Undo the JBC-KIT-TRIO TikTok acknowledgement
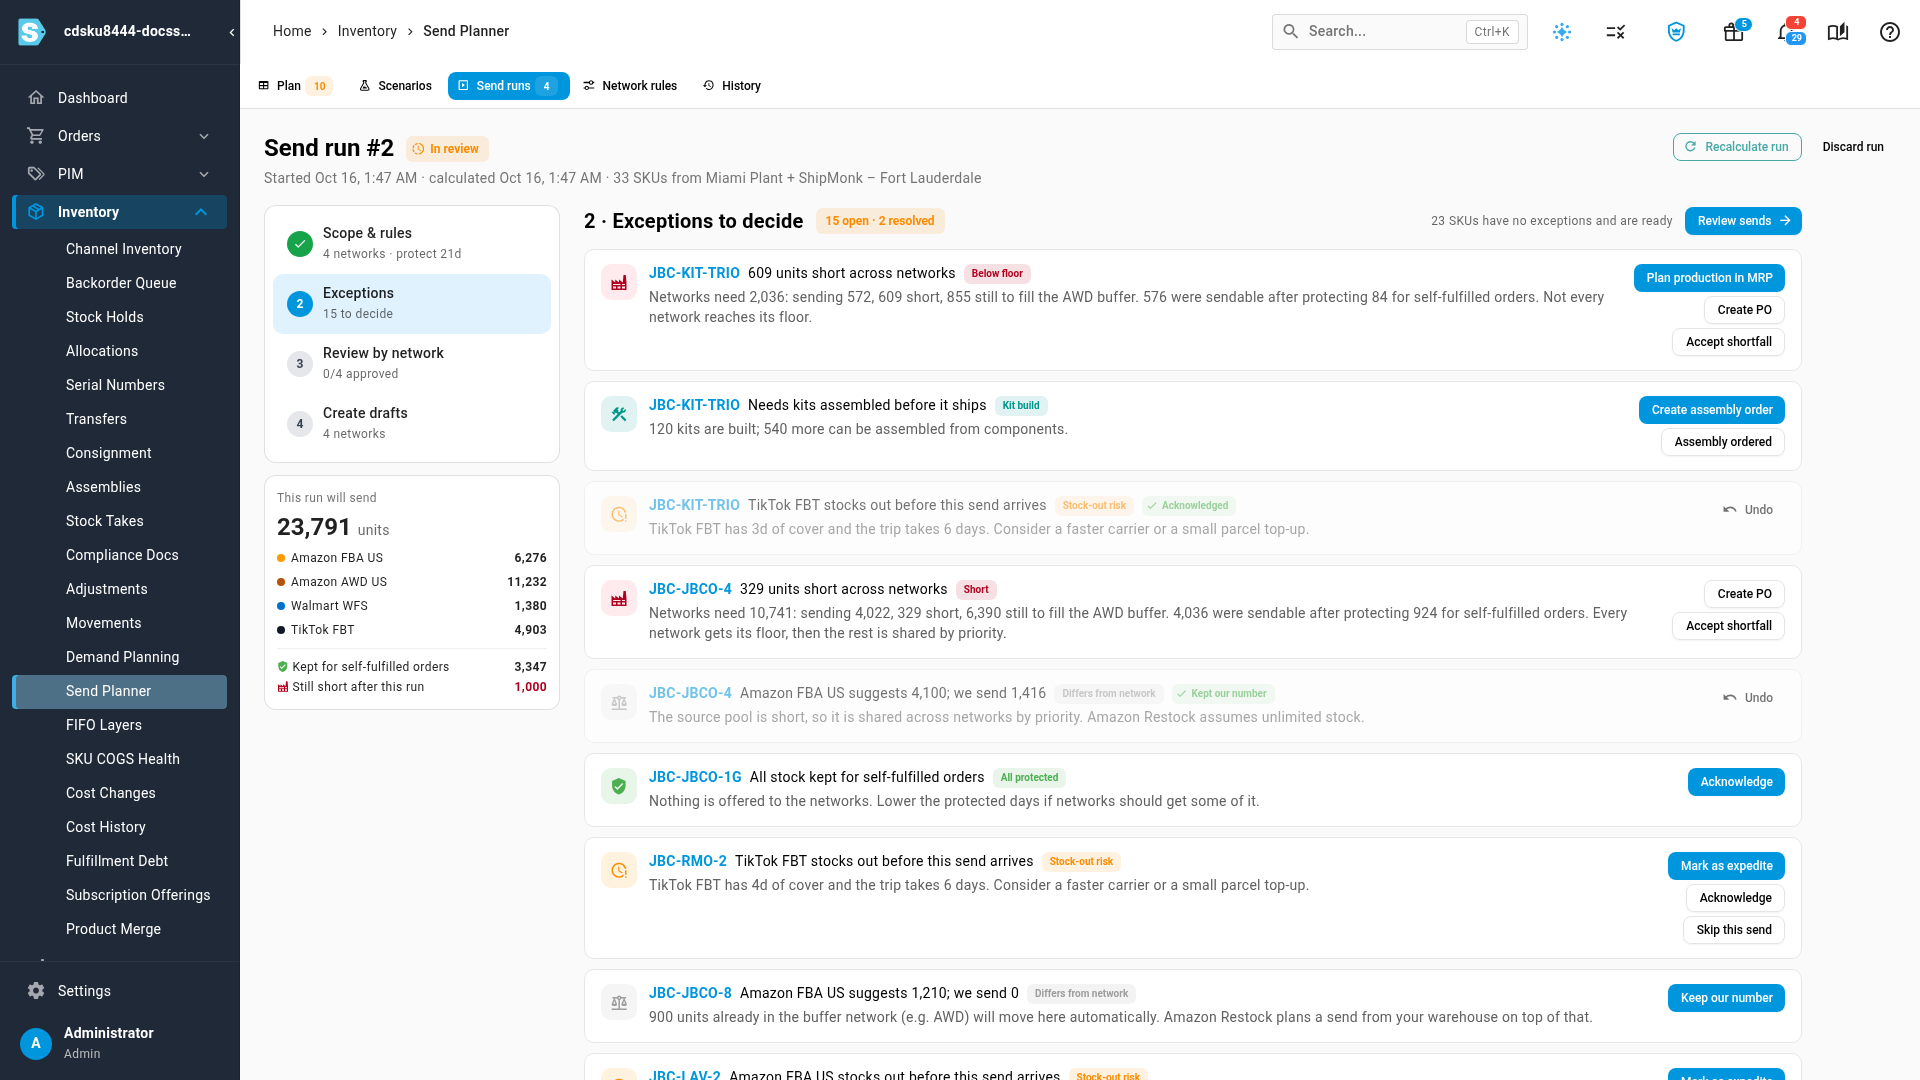Screen dimensions: 1920x1080 (1748, 510)
